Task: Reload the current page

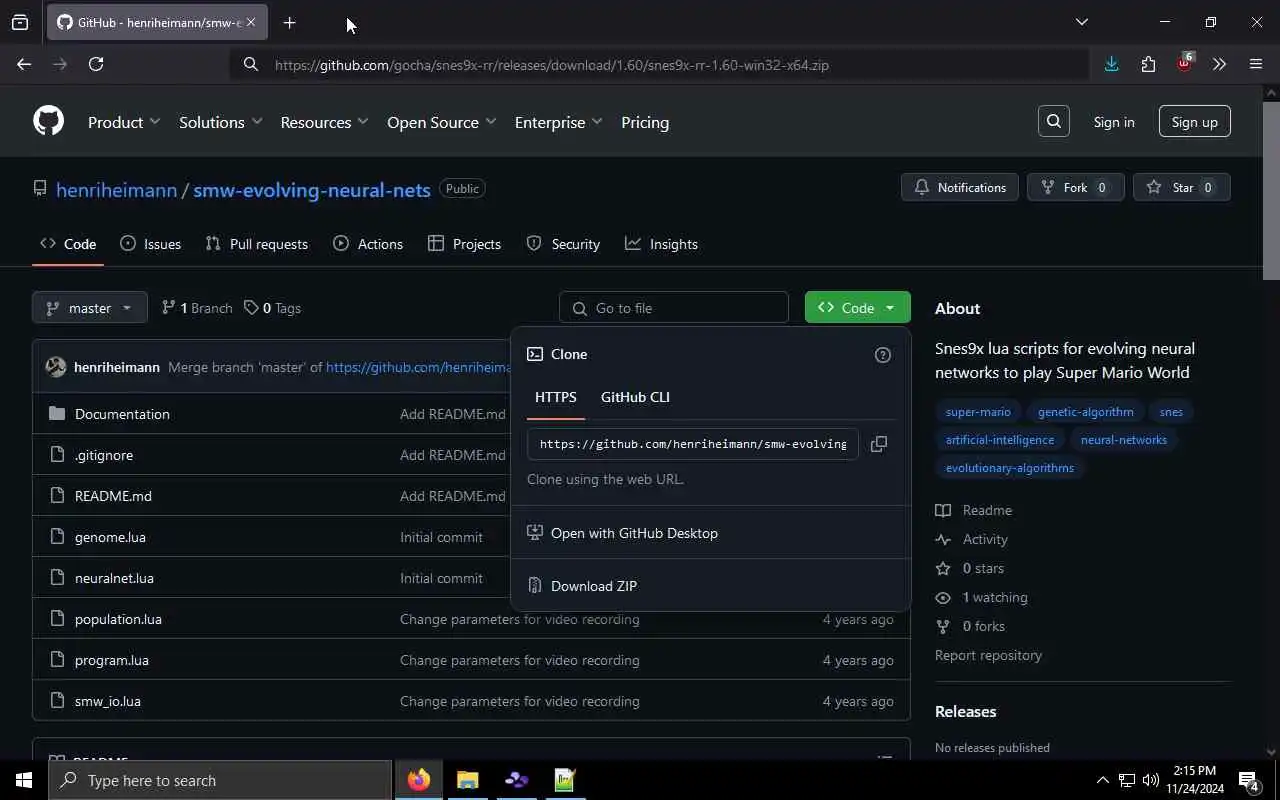Action: pos(96,64)
